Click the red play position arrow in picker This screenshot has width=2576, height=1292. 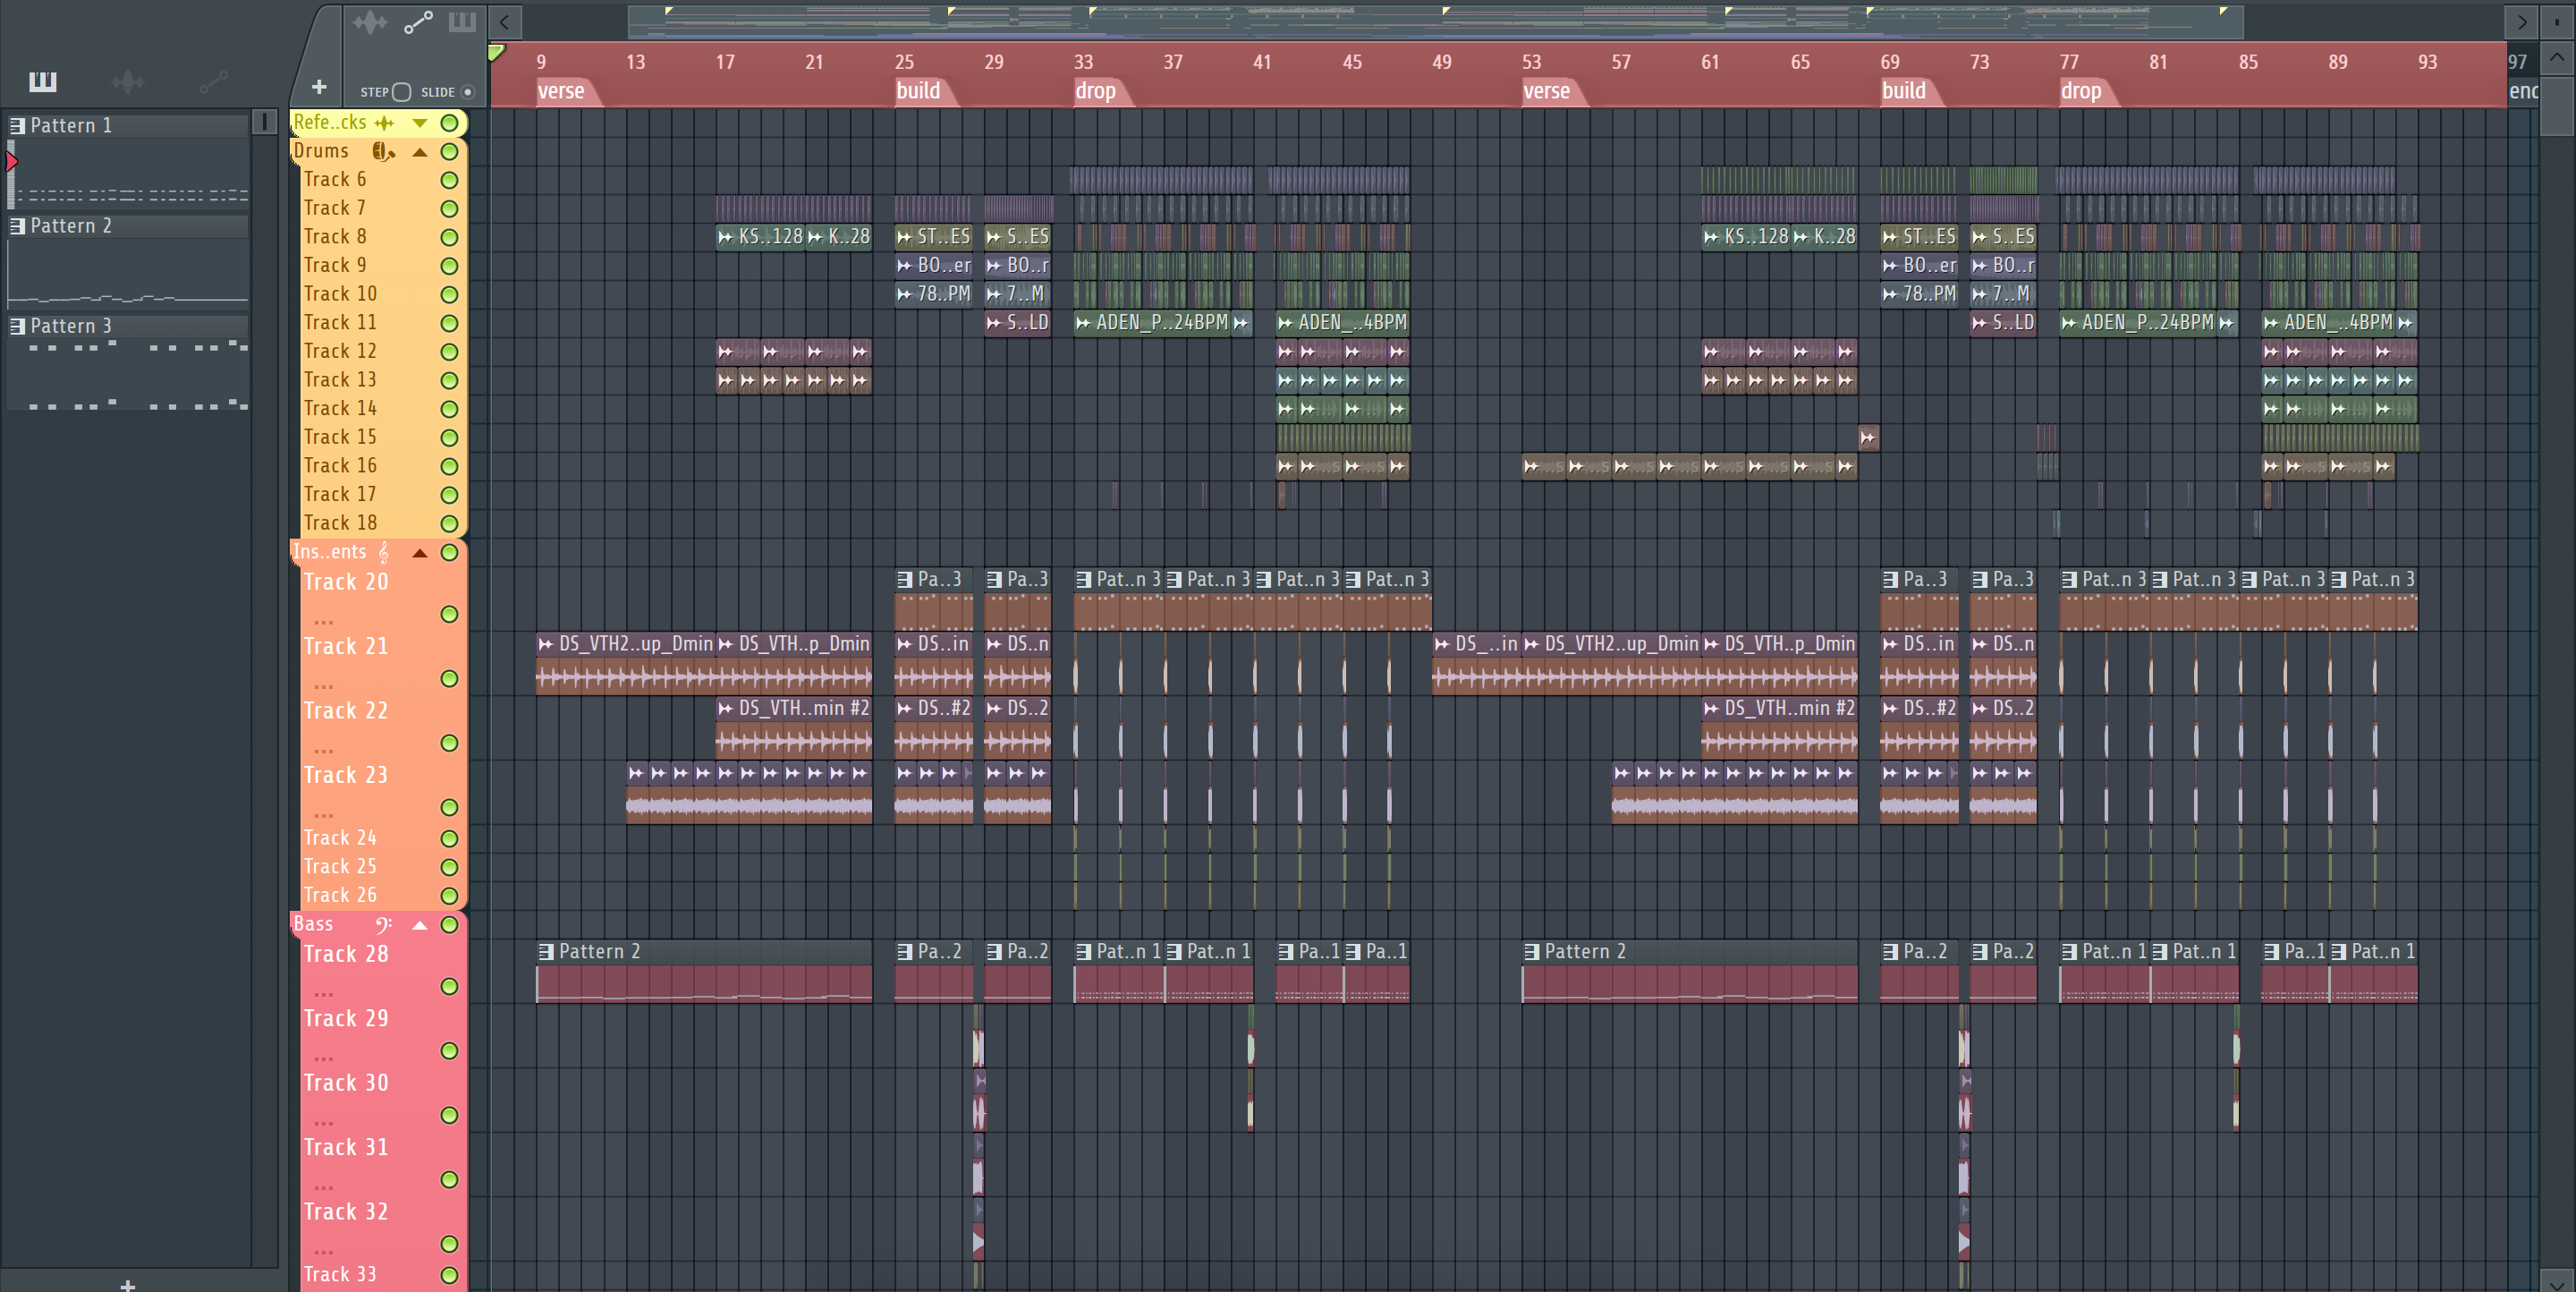[12, 161]
